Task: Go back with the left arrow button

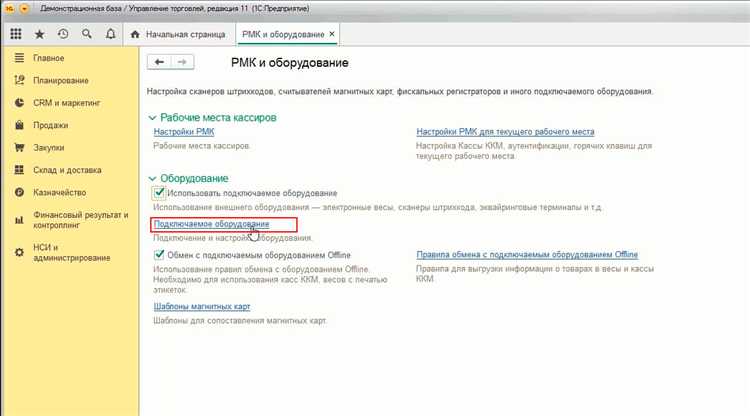Action: point(159,62)
